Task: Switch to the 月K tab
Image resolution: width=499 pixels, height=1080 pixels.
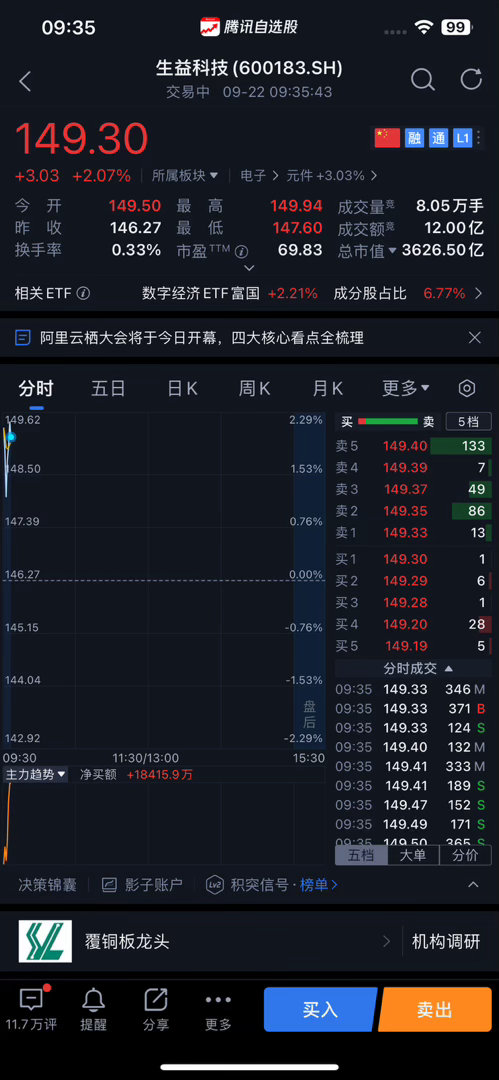Action: tap(327, 388)
